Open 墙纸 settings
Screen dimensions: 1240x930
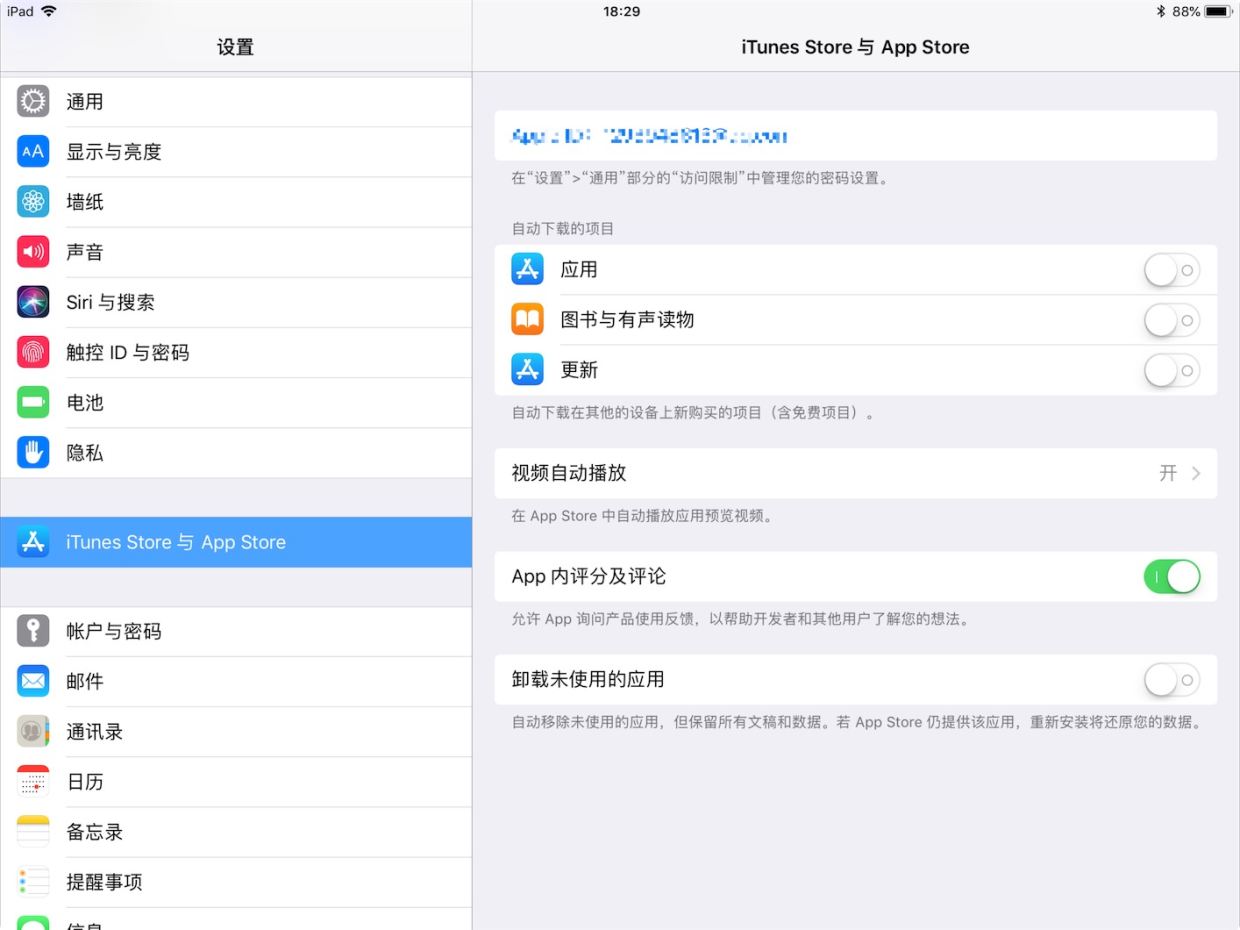(x=236, y=201)
